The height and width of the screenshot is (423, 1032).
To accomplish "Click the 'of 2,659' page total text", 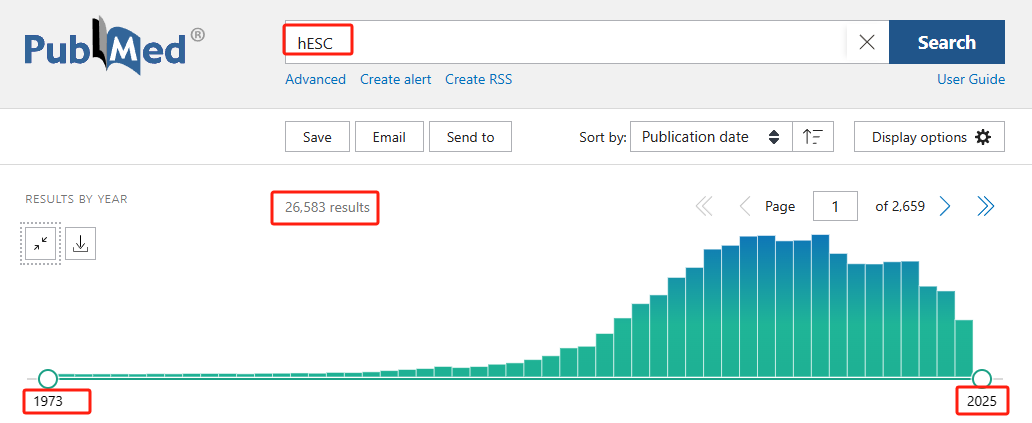I will coord(900,207).
